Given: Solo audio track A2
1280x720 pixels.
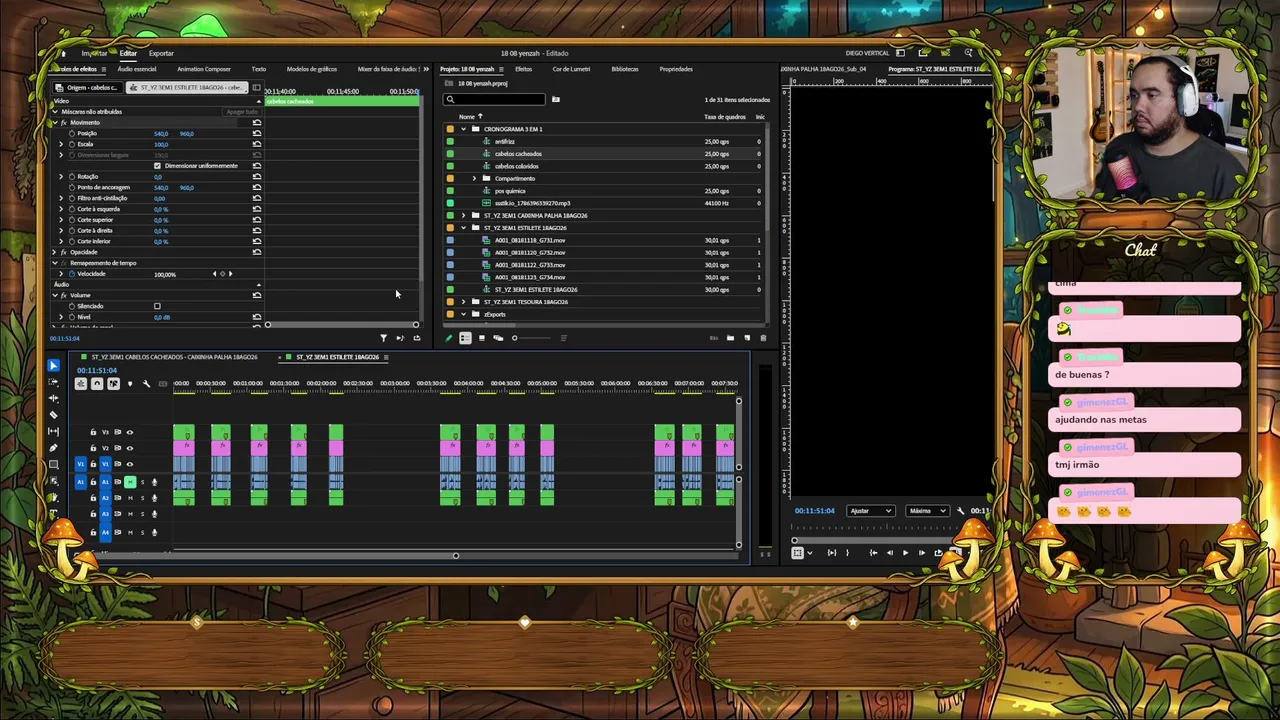Looking at the screenshot, I should [x=142, y=498].
